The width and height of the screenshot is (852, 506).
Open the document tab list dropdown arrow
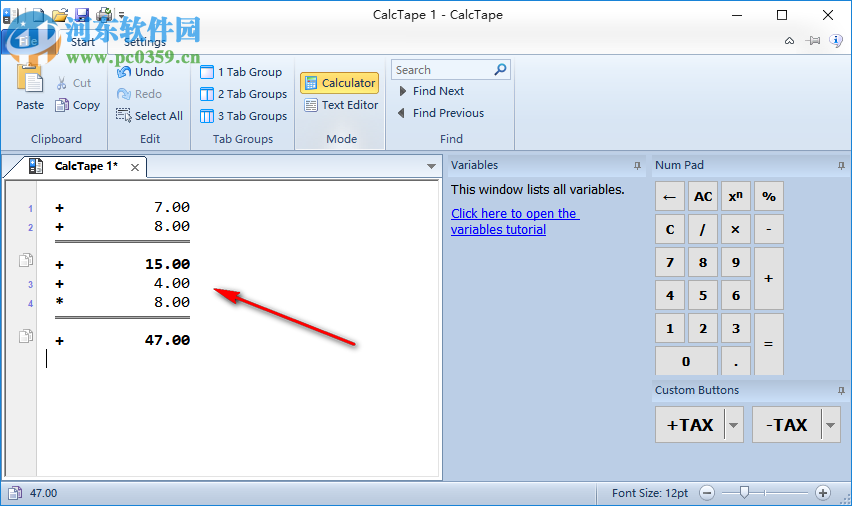(431, 166)
